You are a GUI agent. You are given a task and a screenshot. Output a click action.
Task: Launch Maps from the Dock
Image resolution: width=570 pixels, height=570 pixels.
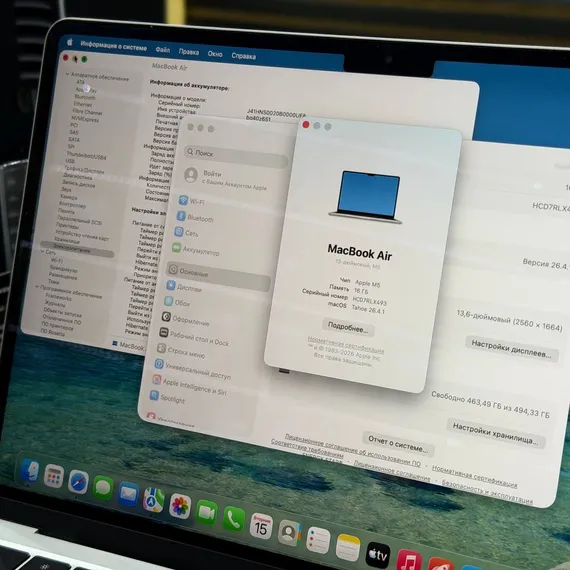[154, 500]
